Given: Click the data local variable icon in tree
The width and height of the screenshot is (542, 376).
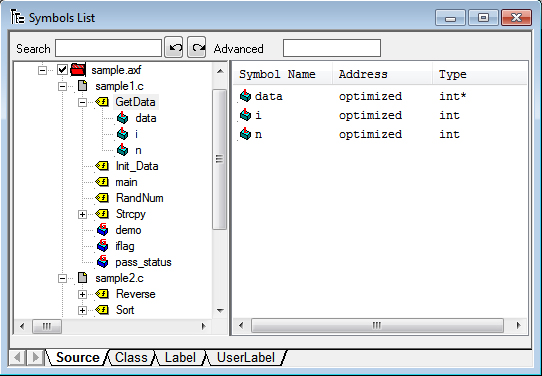Looking at the screenshot, I should click(x=122, y=118).
